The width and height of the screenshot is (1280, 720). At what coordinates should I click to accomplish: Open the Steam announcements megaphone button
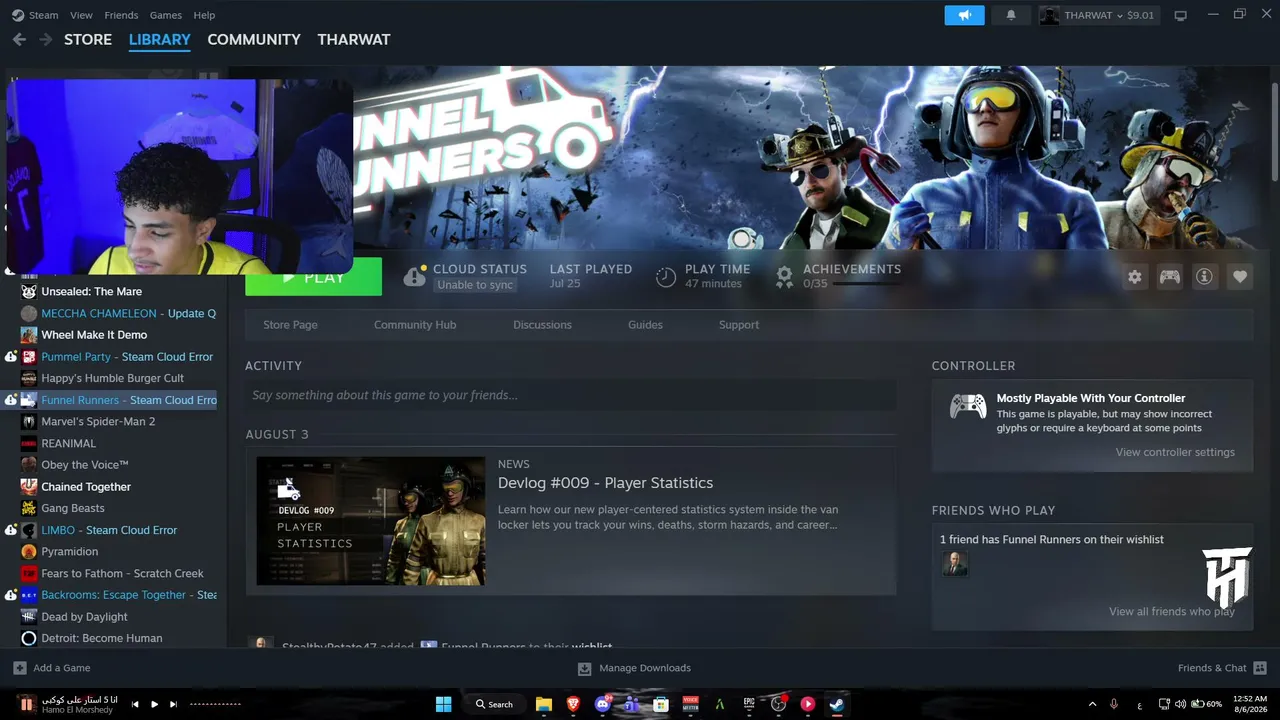pyautogui.click(x=964, y=15)
